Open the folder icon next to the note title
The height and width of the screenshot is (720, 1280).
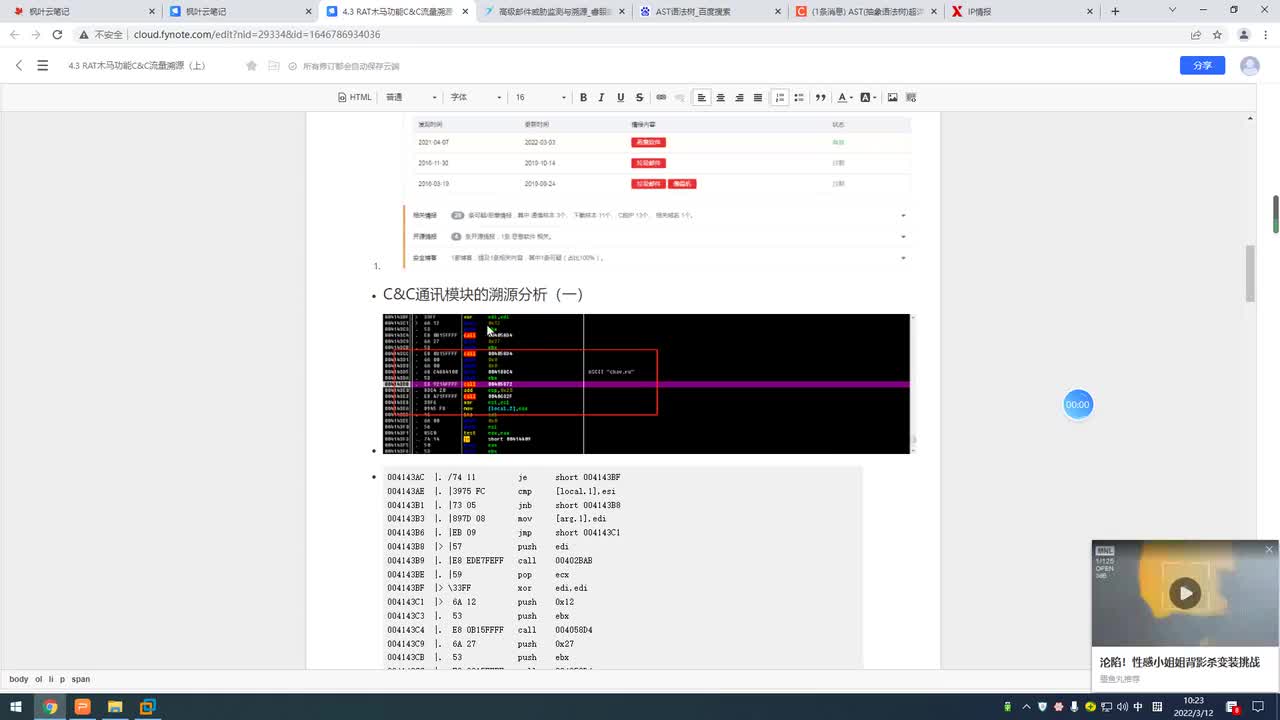click(x=273, y=66)
